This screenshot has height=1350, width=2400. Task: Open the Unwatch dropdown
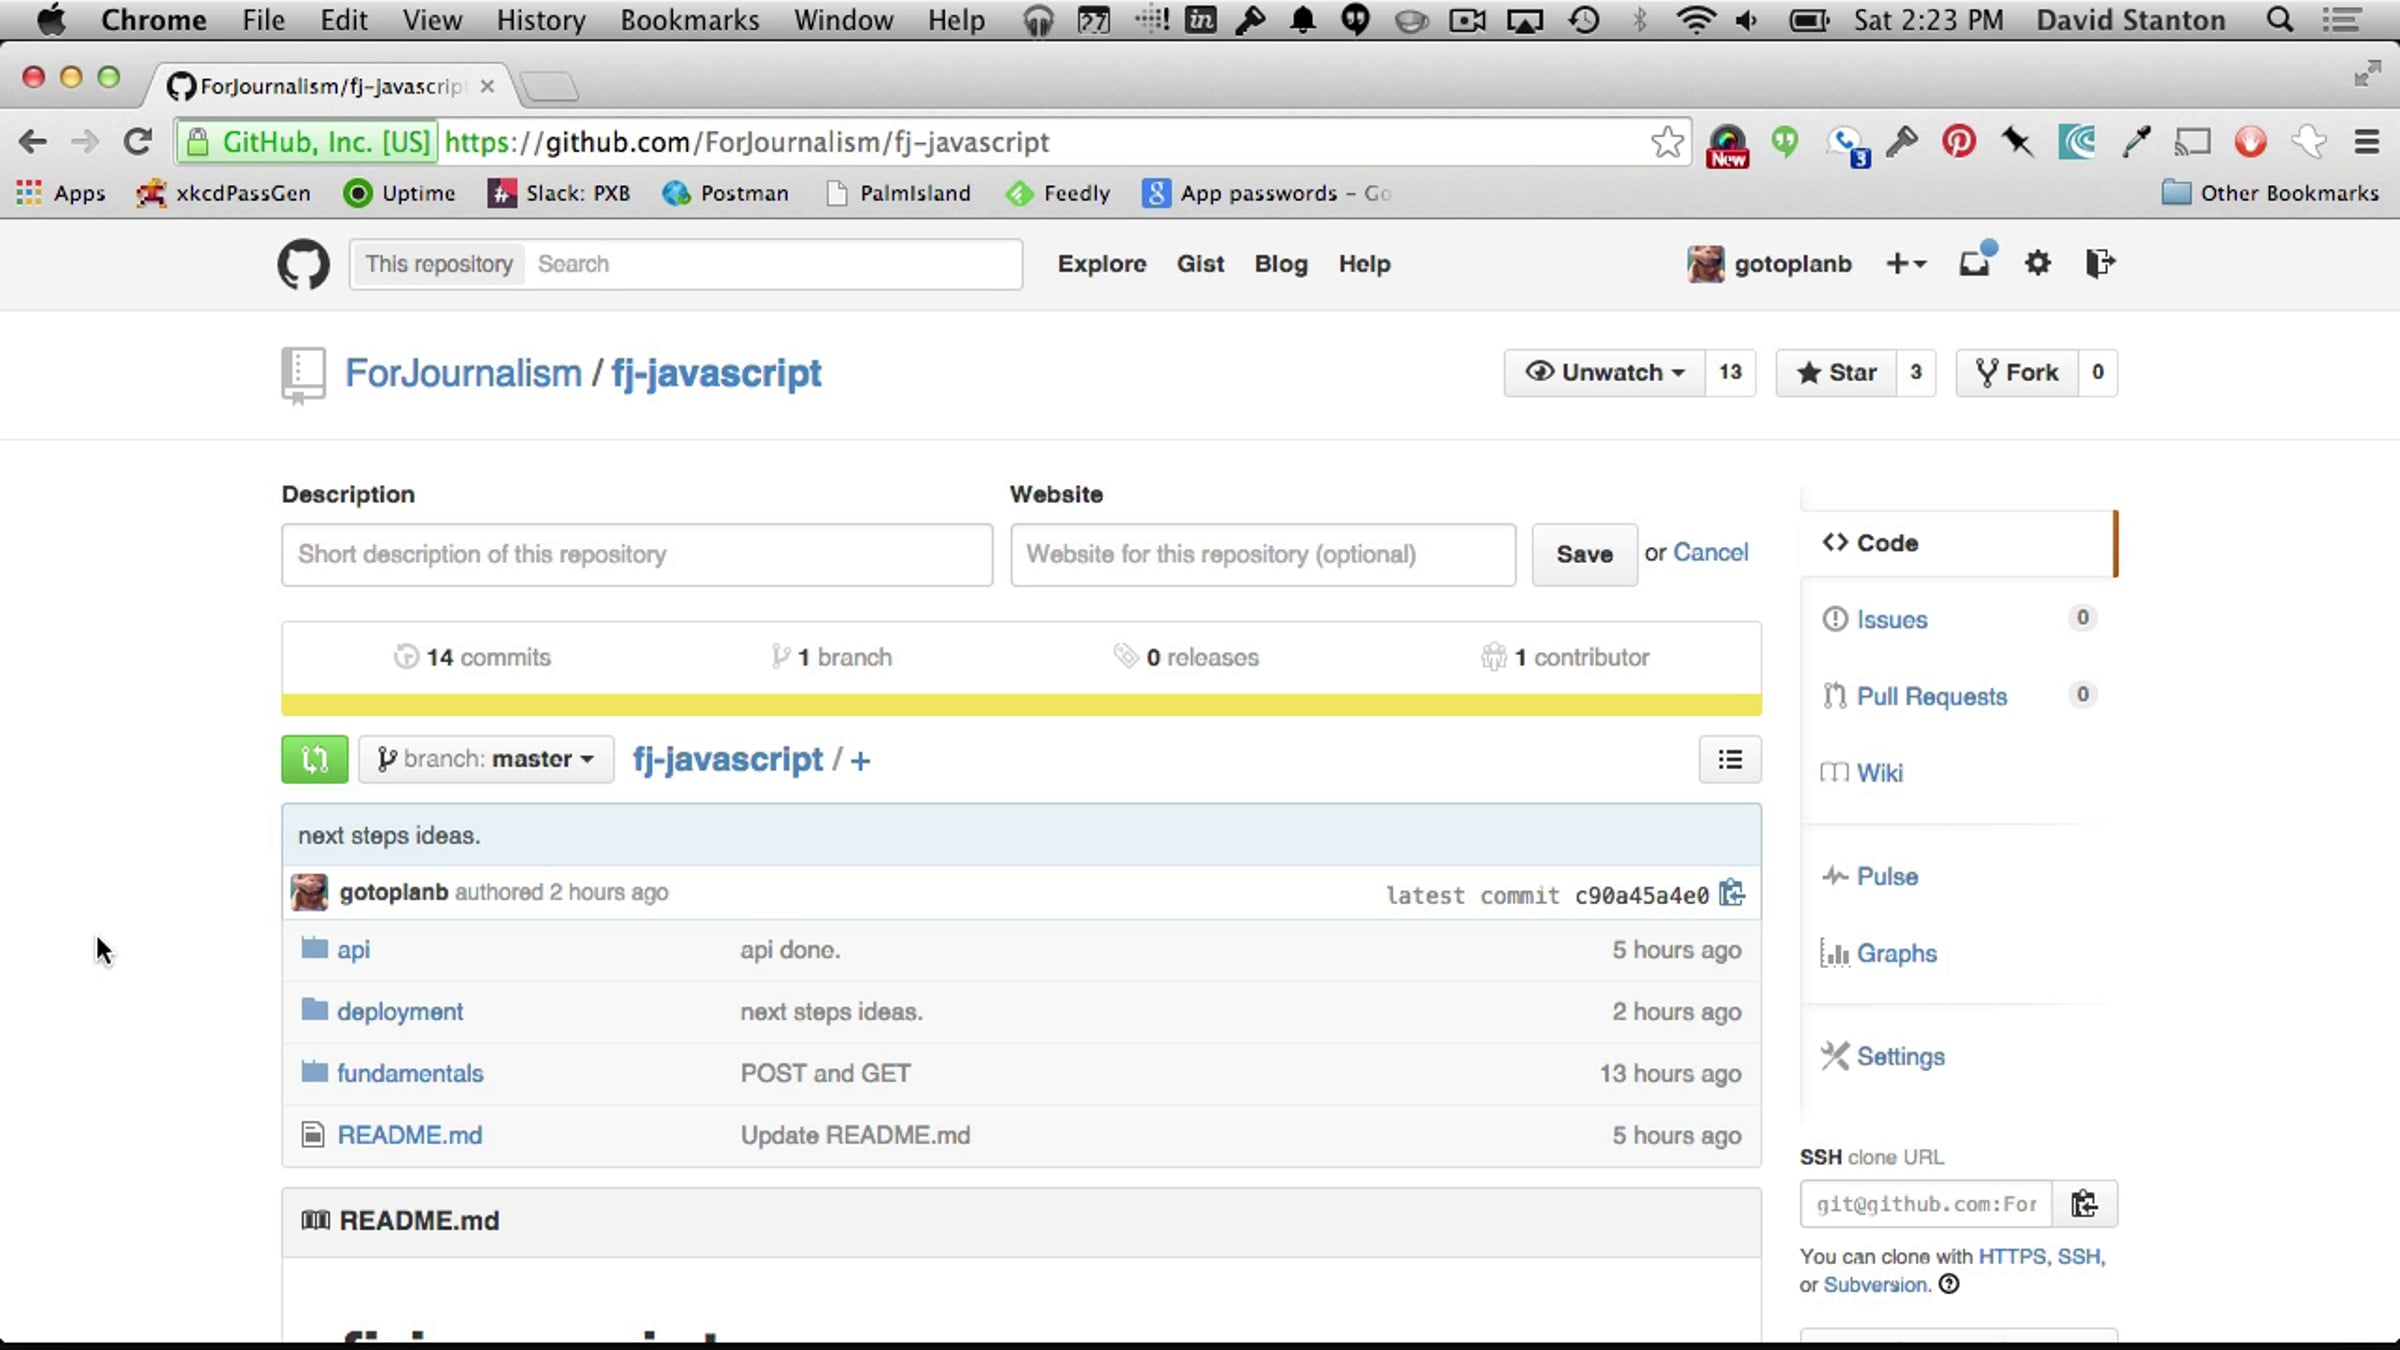[x=1605, y=372]
